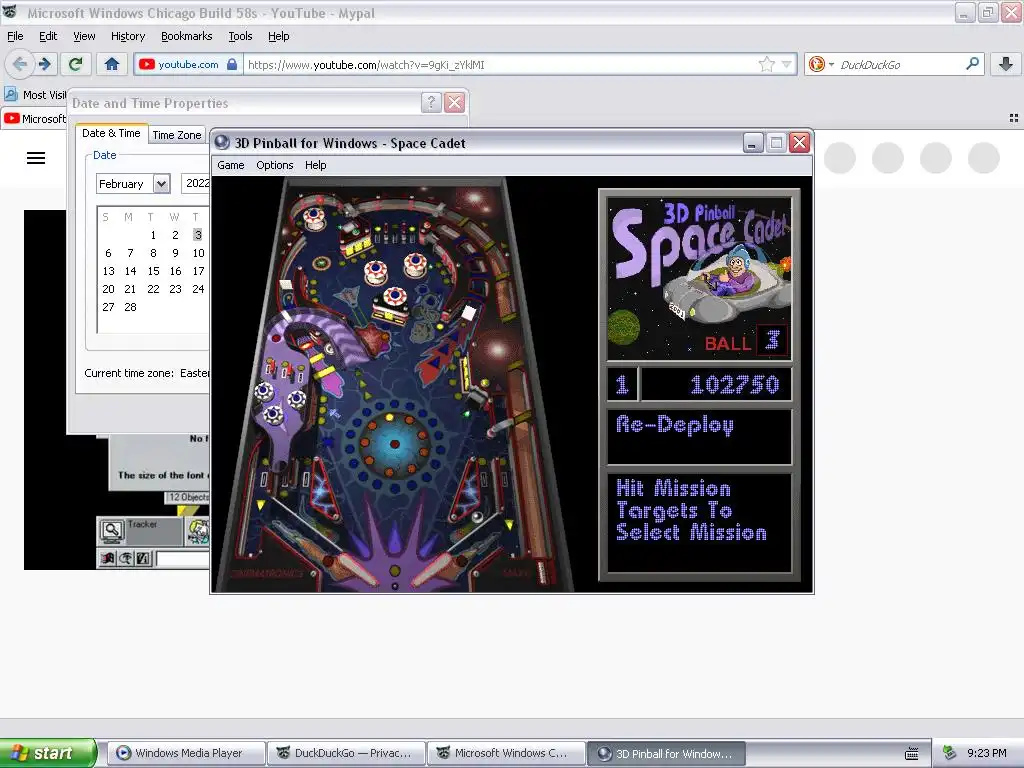The height and width of the screenshot is (768, 1024).
Task: Click the 9:23 PM system clock
Action: 987,753
